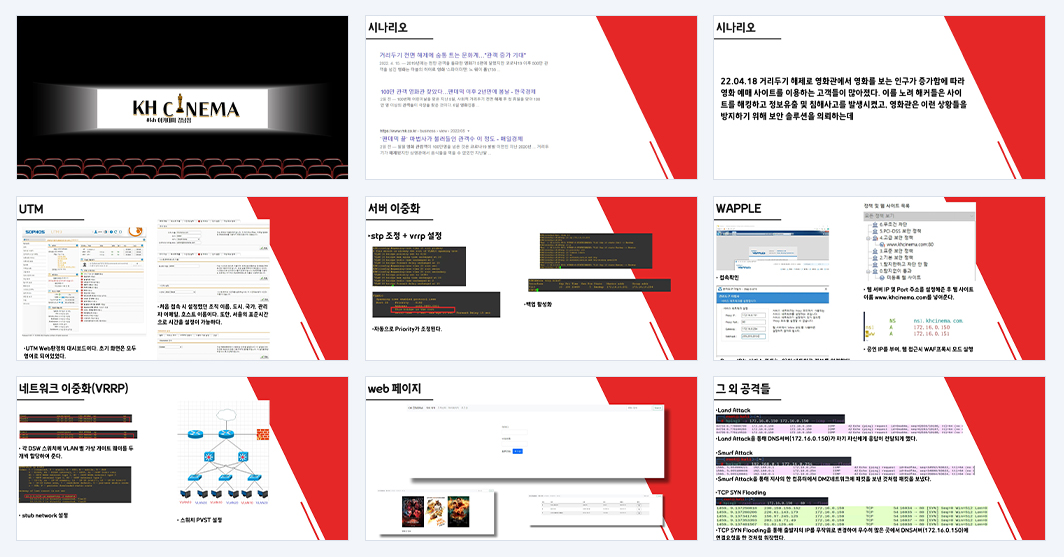1064x557 pixels.
Task: Click the '스위치 PVST 설정' caption
Action: click(x=200, y=520)
